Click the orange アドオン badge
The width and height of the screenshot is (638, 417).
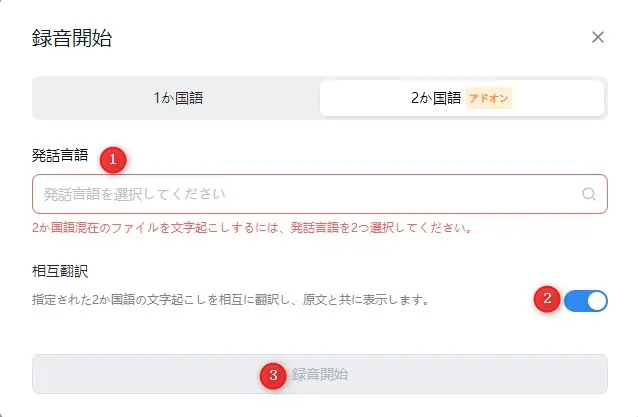point(489,98)
